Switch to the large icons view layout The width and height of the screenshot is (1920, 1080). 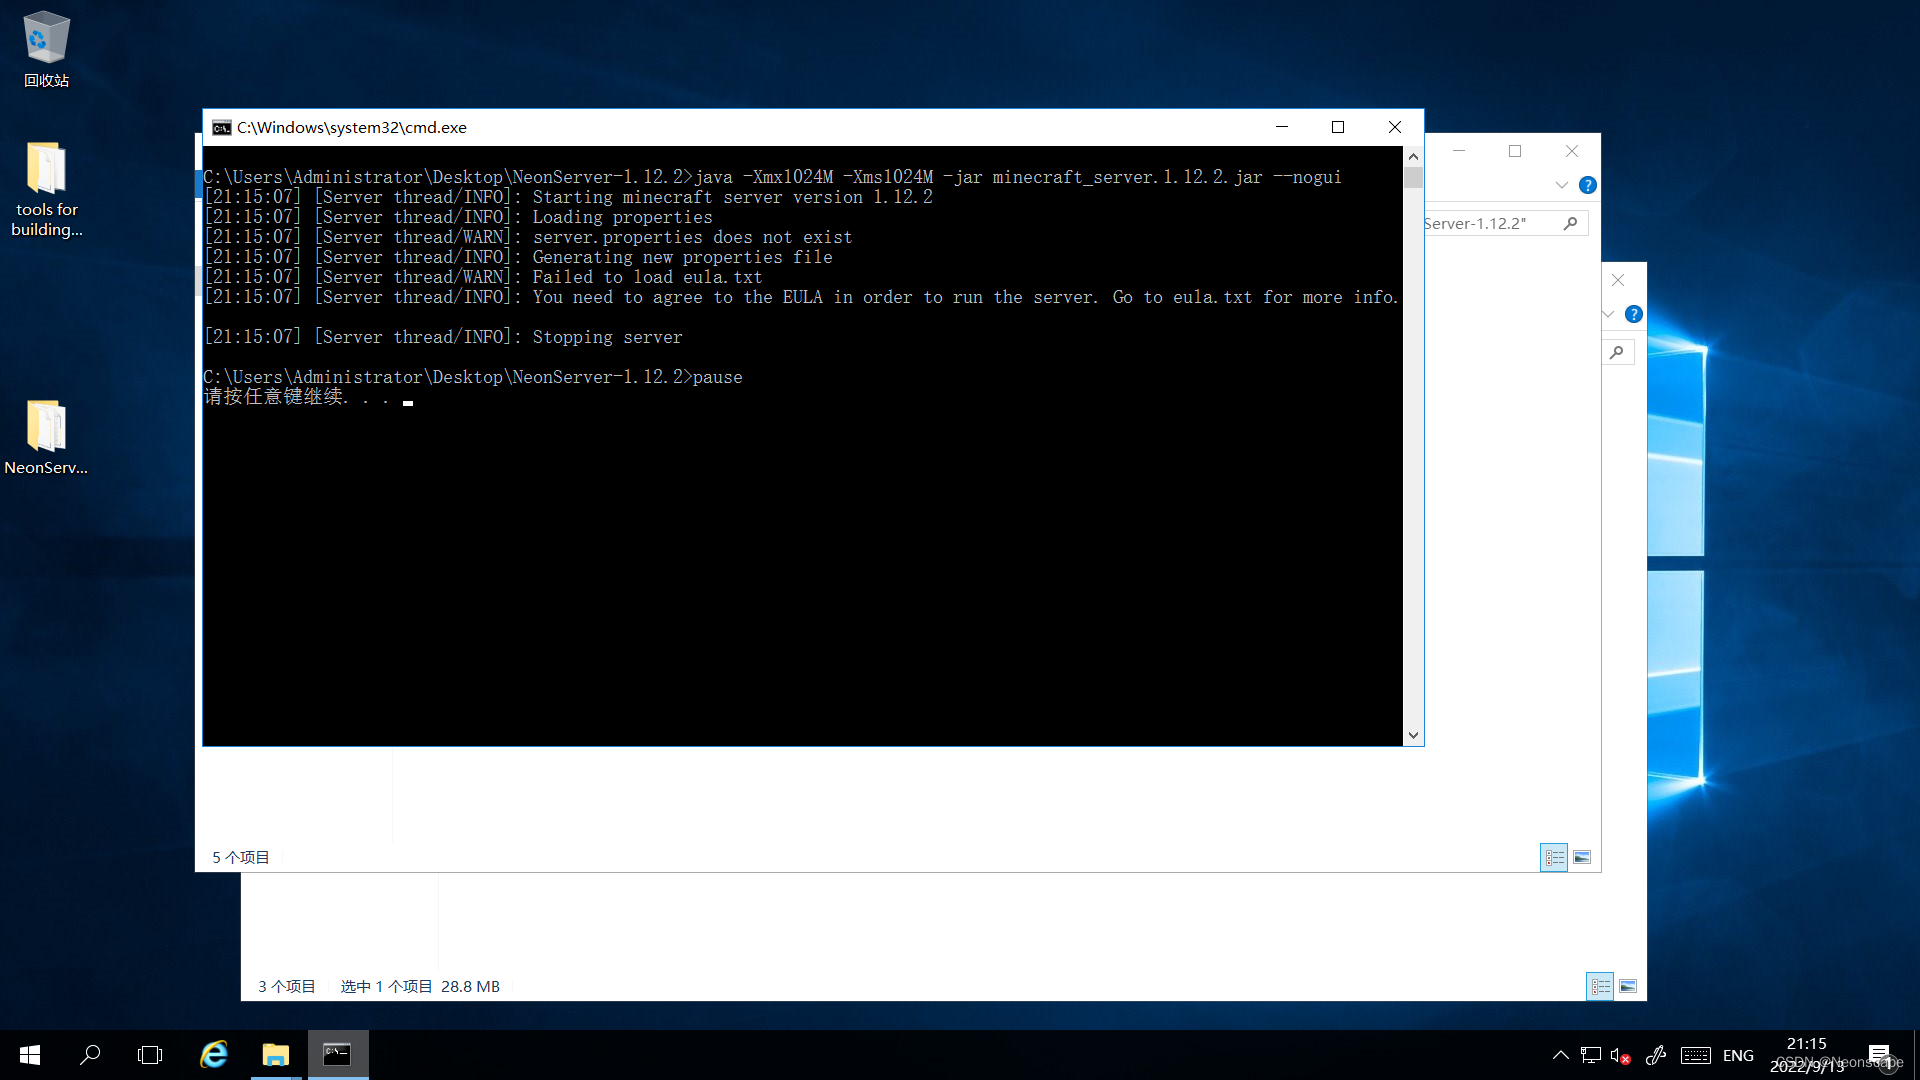pos(1582,857)
